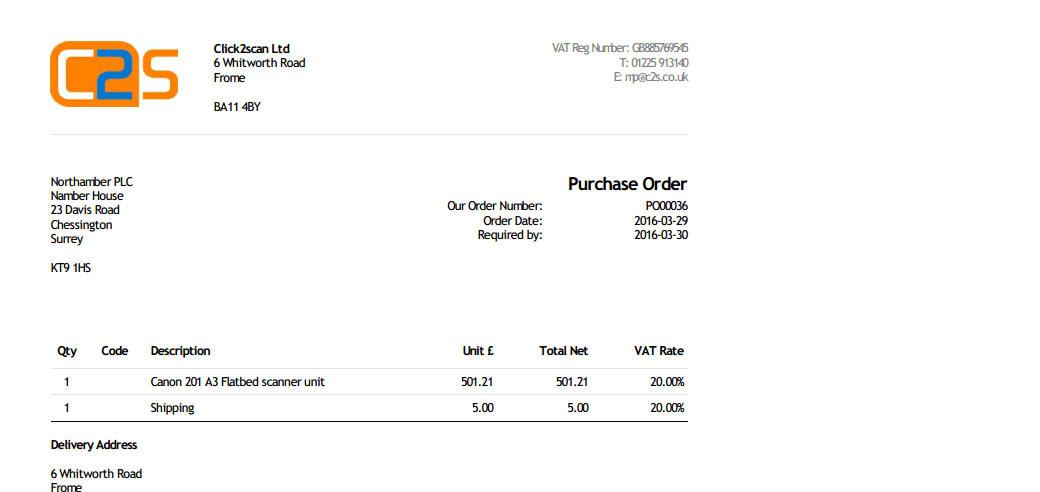1040x492 pixels.
Task: Click the Unit £ column header
Action: pyautogui.click(x=478, y=351)
